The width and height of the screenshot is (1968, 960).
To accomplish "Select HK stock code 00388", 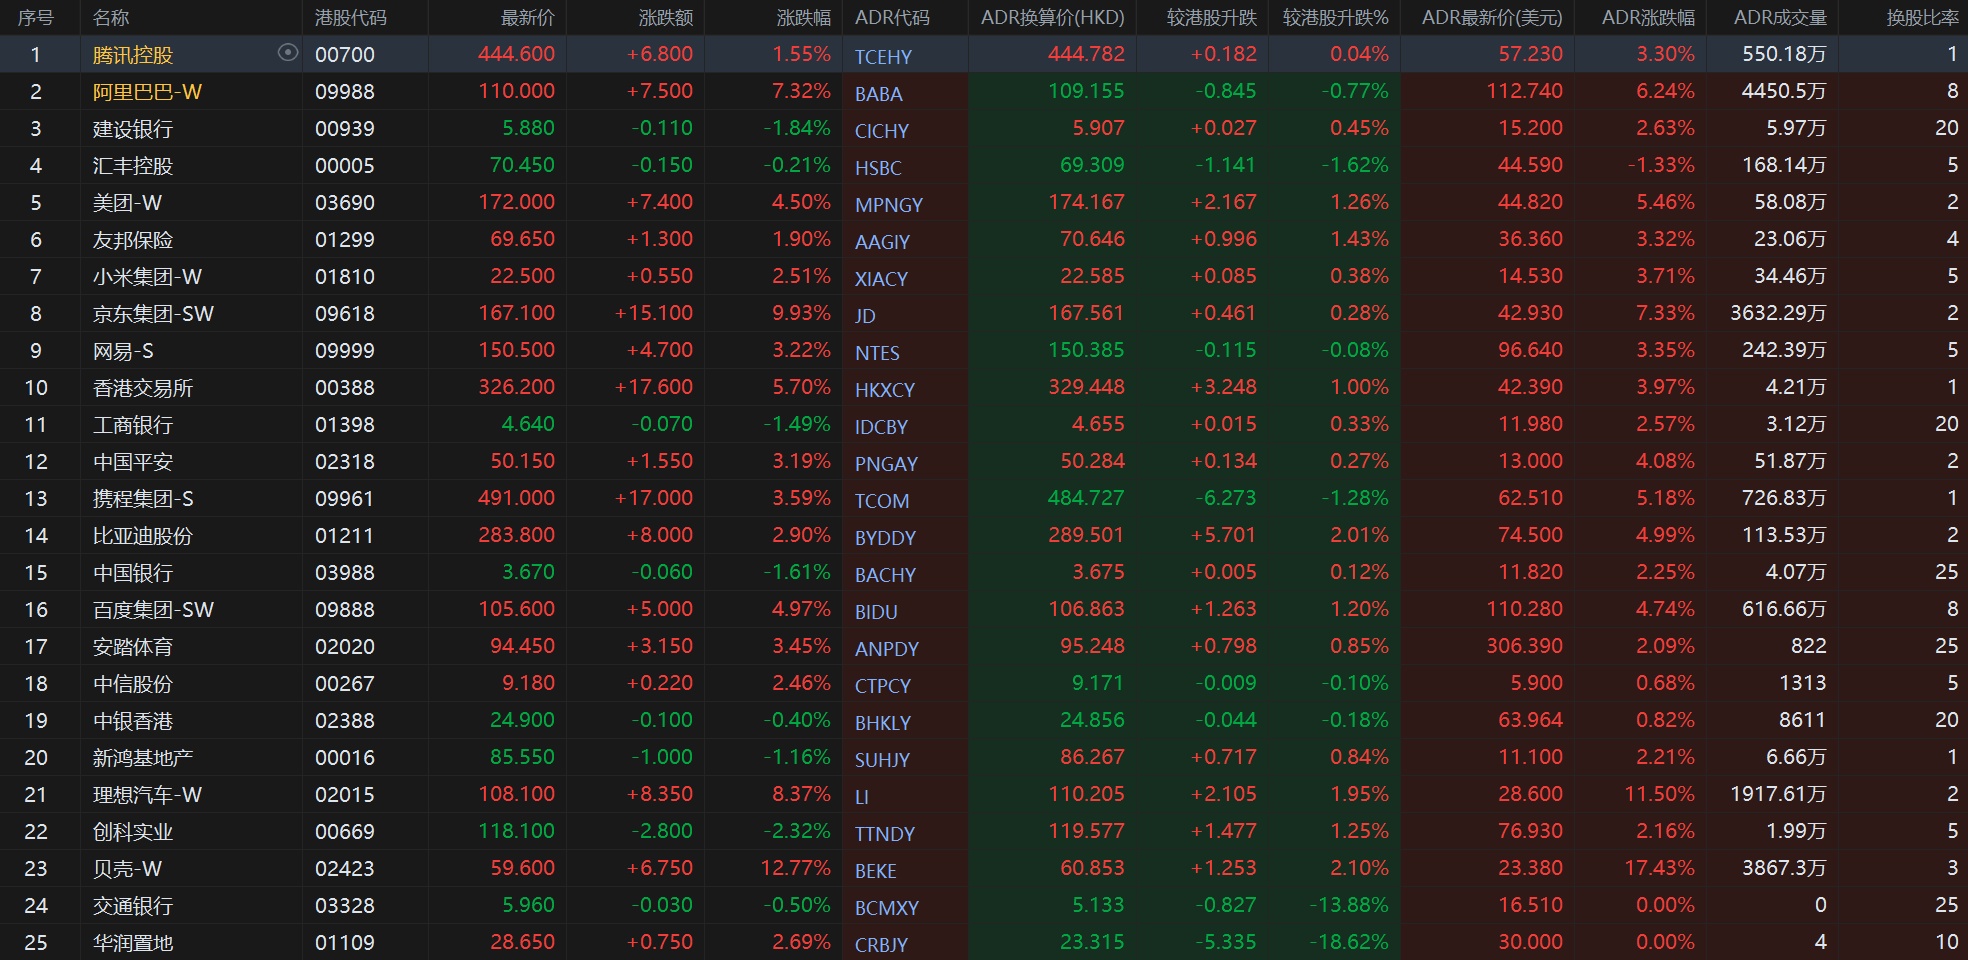I will pos(344,388).
